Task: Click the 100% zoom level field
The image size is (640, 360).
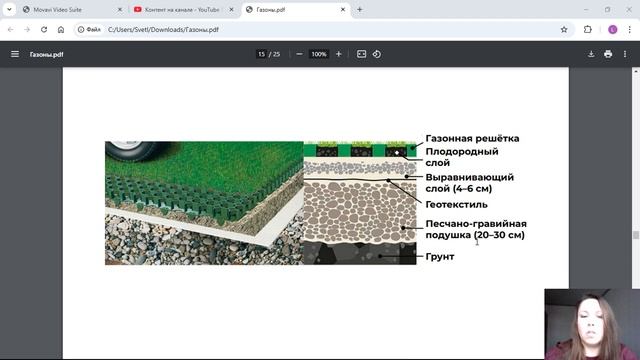Action: pos(319,54)
